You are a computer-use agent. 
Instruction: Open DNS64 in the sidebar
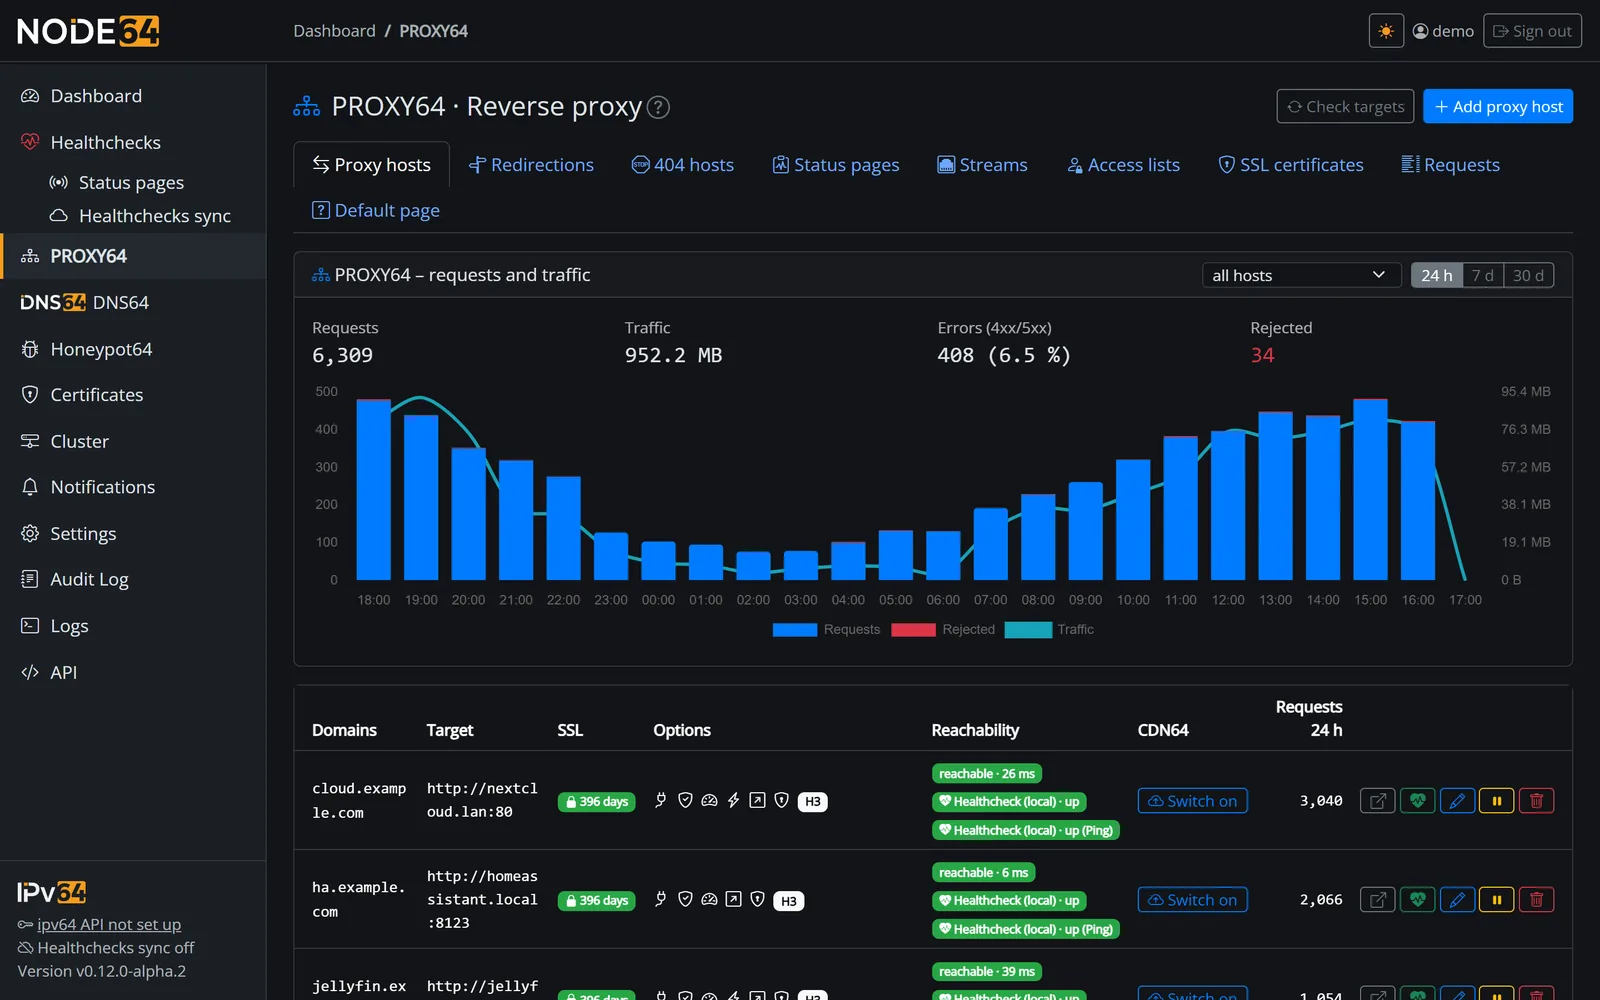[133, 302]
